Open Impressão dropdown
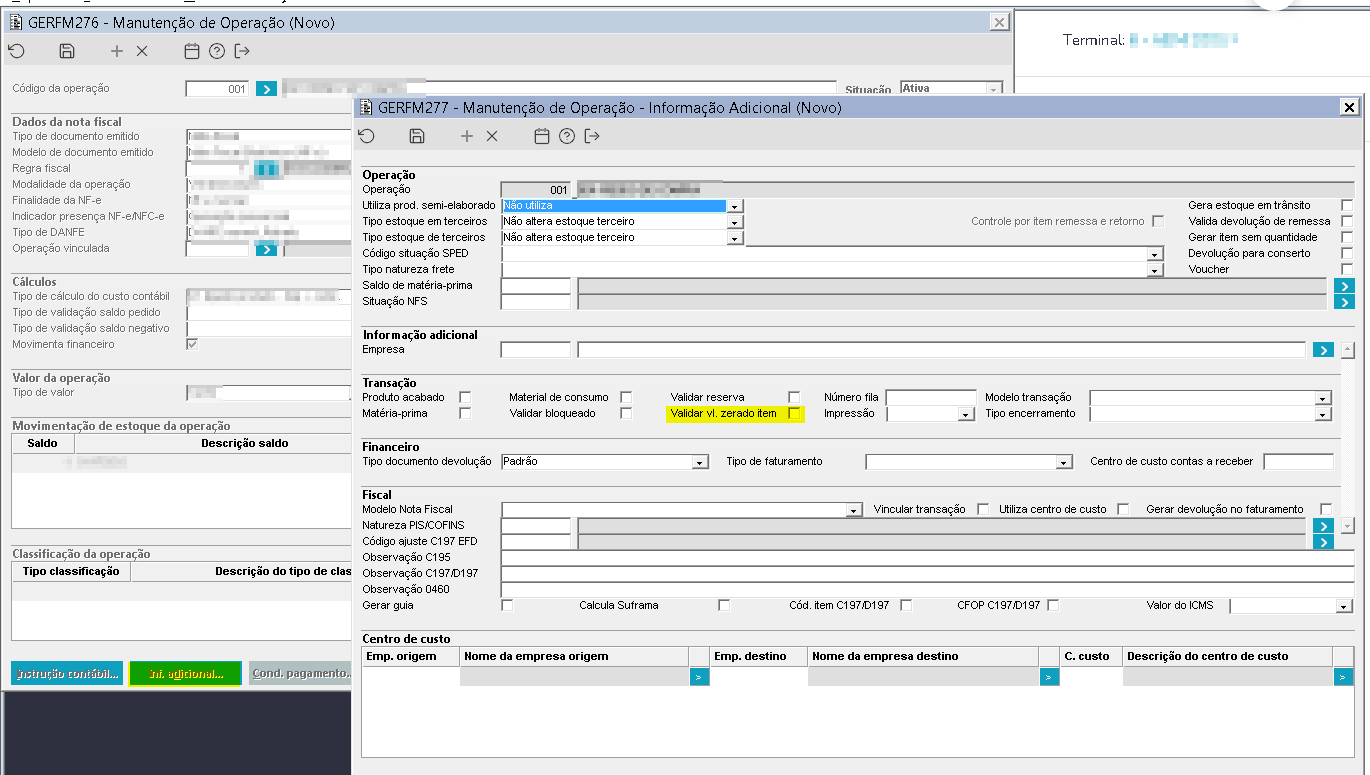Image resolution: width=1370 pixels, height=775 pixels. [966, 414]
